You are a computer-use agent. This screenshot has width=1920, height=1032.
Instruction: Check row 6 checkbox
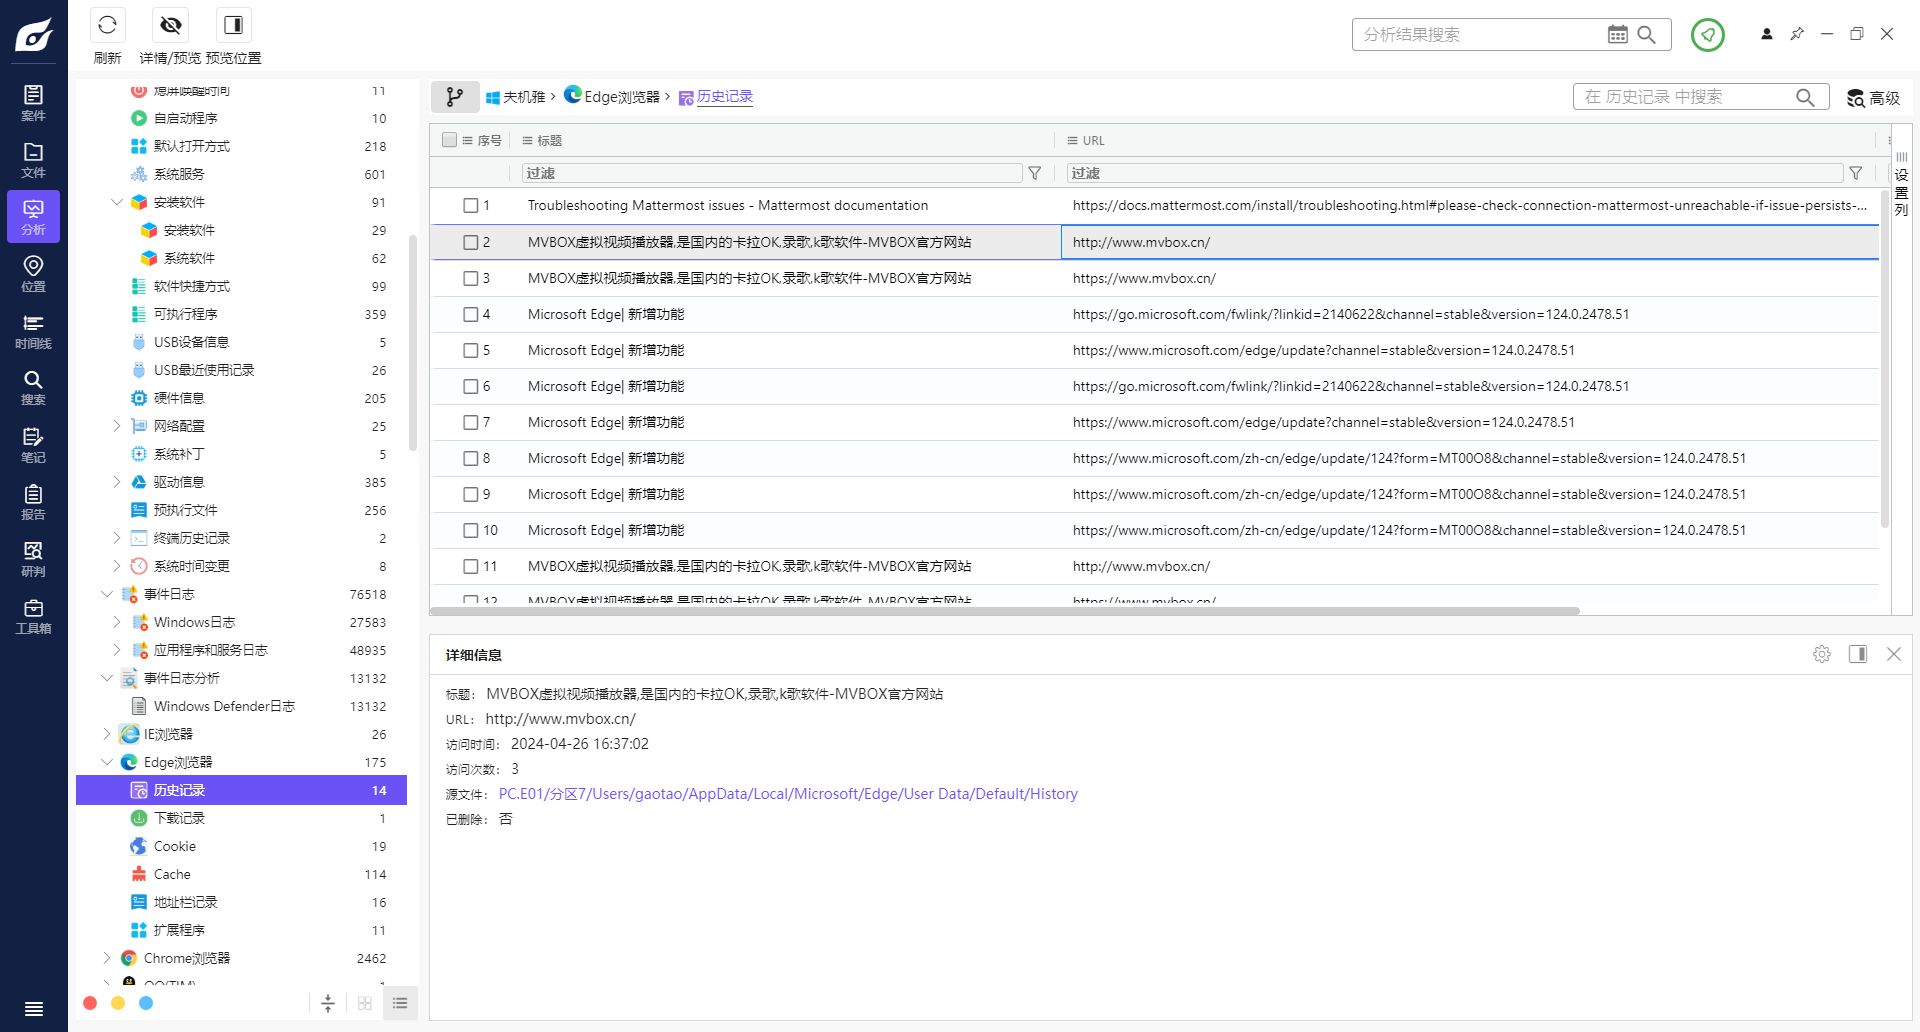471,386
